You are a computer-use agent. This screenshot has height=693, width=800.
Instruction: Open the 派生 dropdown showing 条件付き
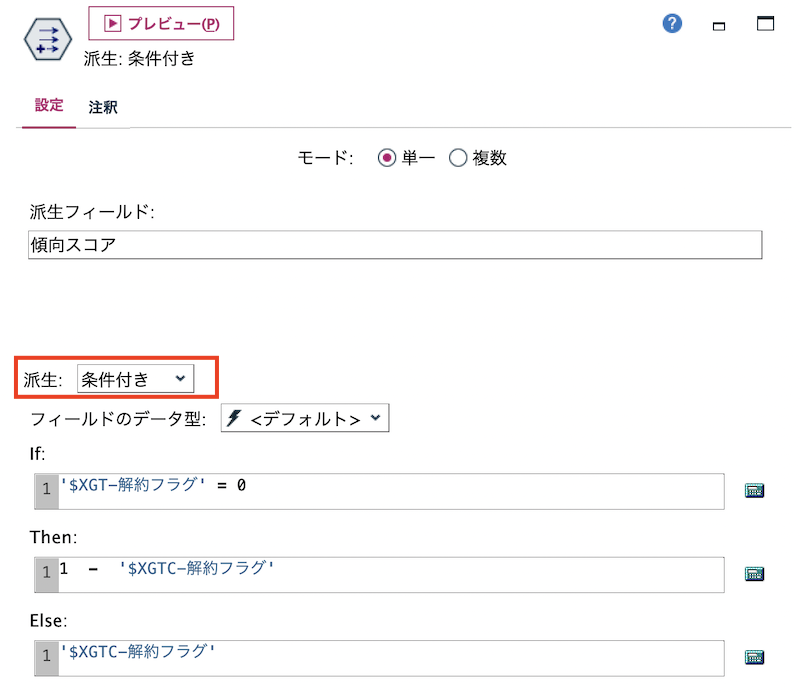136,378
